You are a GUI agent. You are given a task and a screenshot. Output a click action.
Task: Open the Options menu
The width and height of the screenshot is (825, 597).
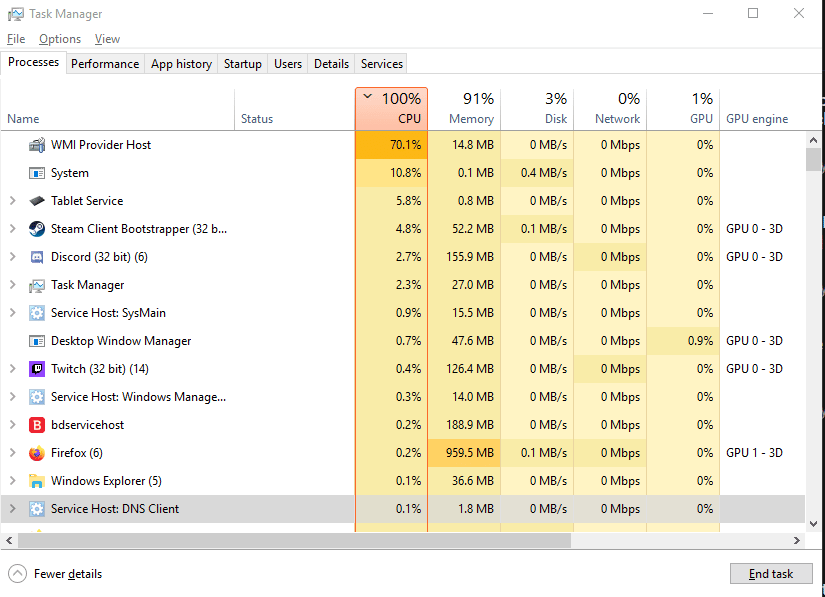(x=59, y=38)
